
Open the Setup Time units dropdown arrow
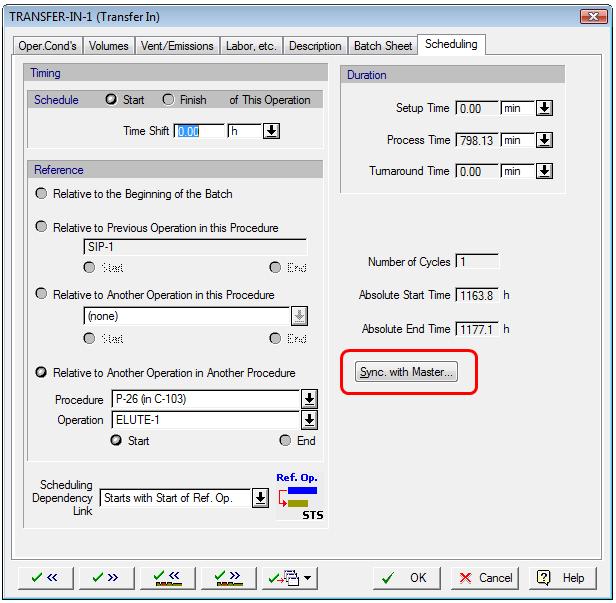click(x=544, y=108)
